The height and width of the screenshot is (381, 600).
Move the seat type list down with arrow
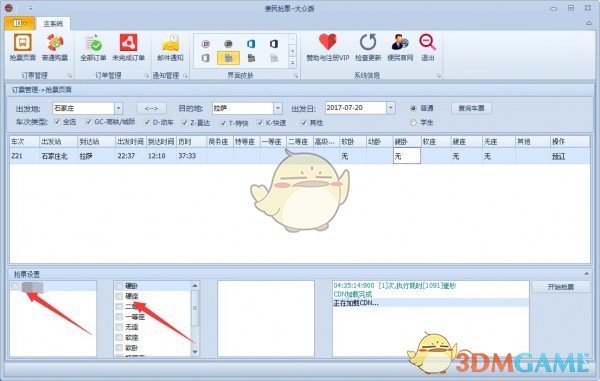195,352
